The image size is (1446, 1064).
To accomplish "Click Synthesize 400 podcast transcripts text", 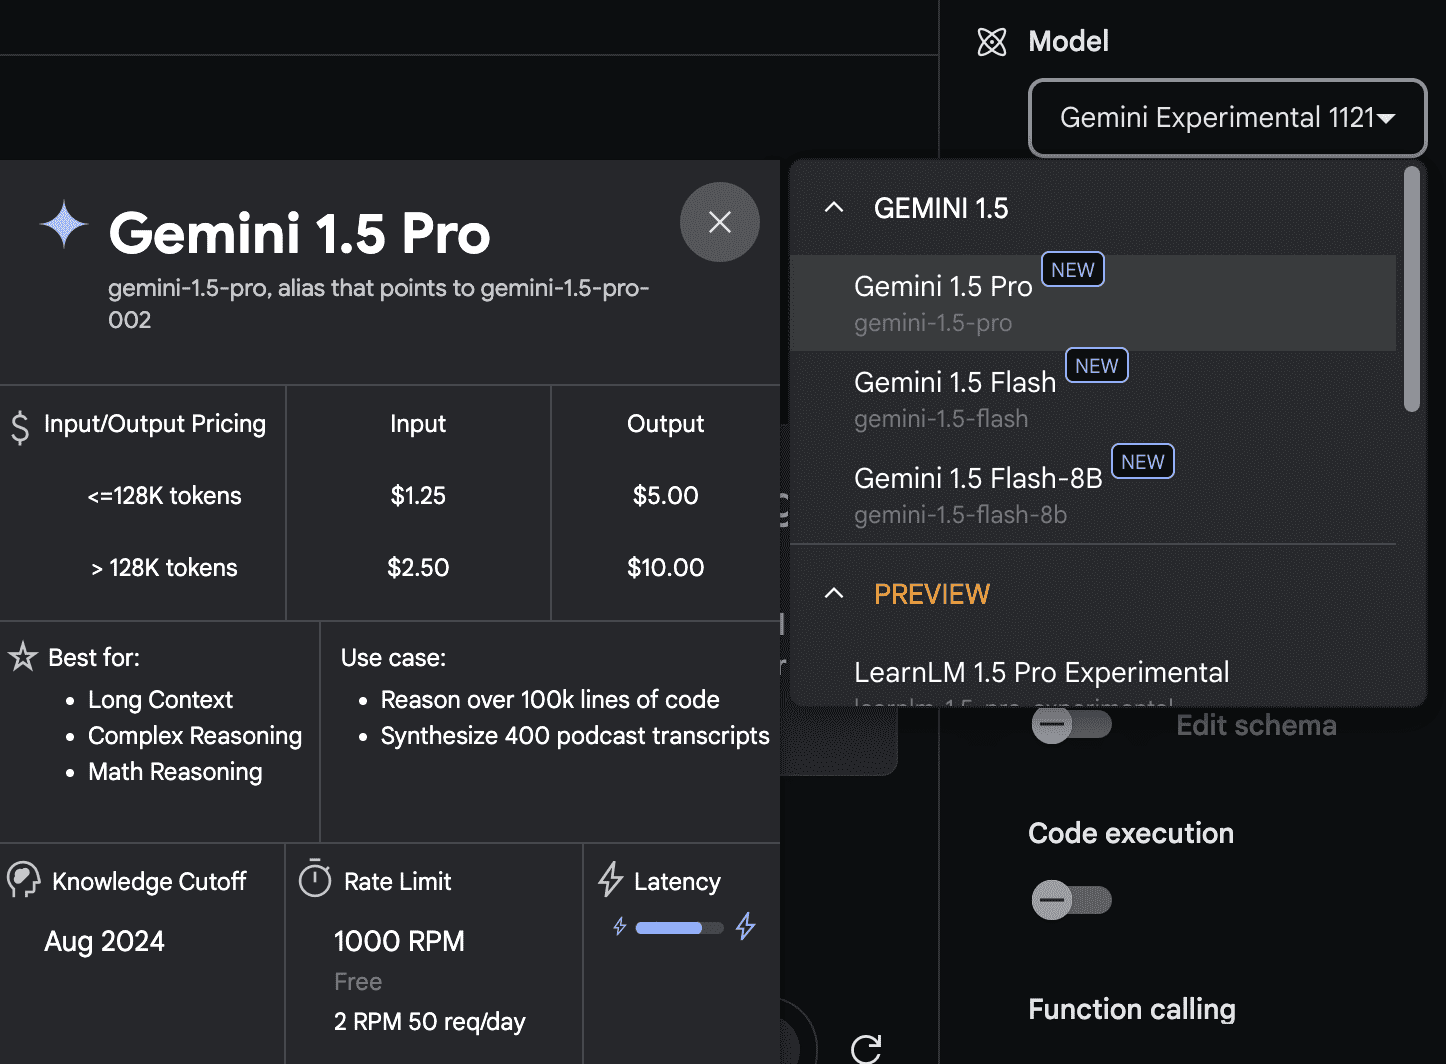I will [x=575, y=736].
